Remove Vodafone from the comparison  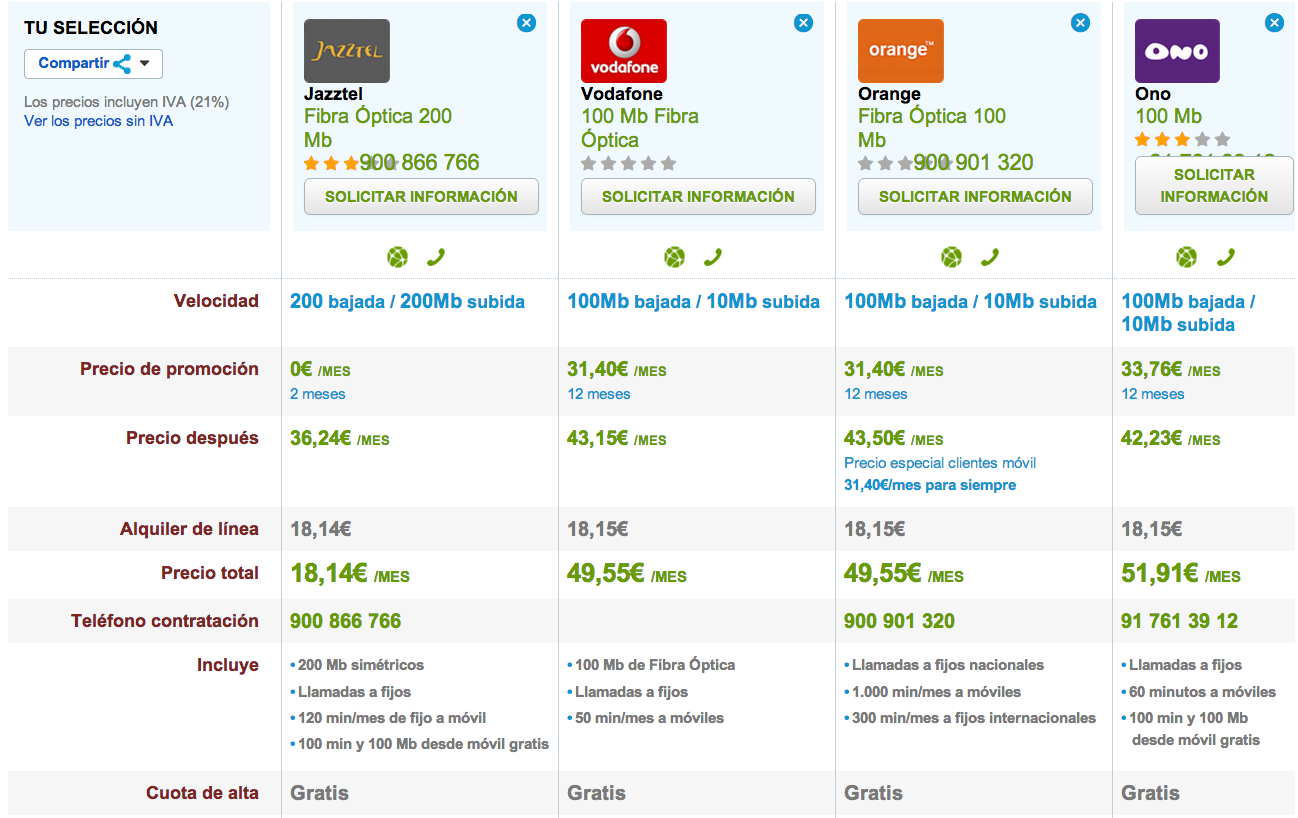(x=803, y=23)
